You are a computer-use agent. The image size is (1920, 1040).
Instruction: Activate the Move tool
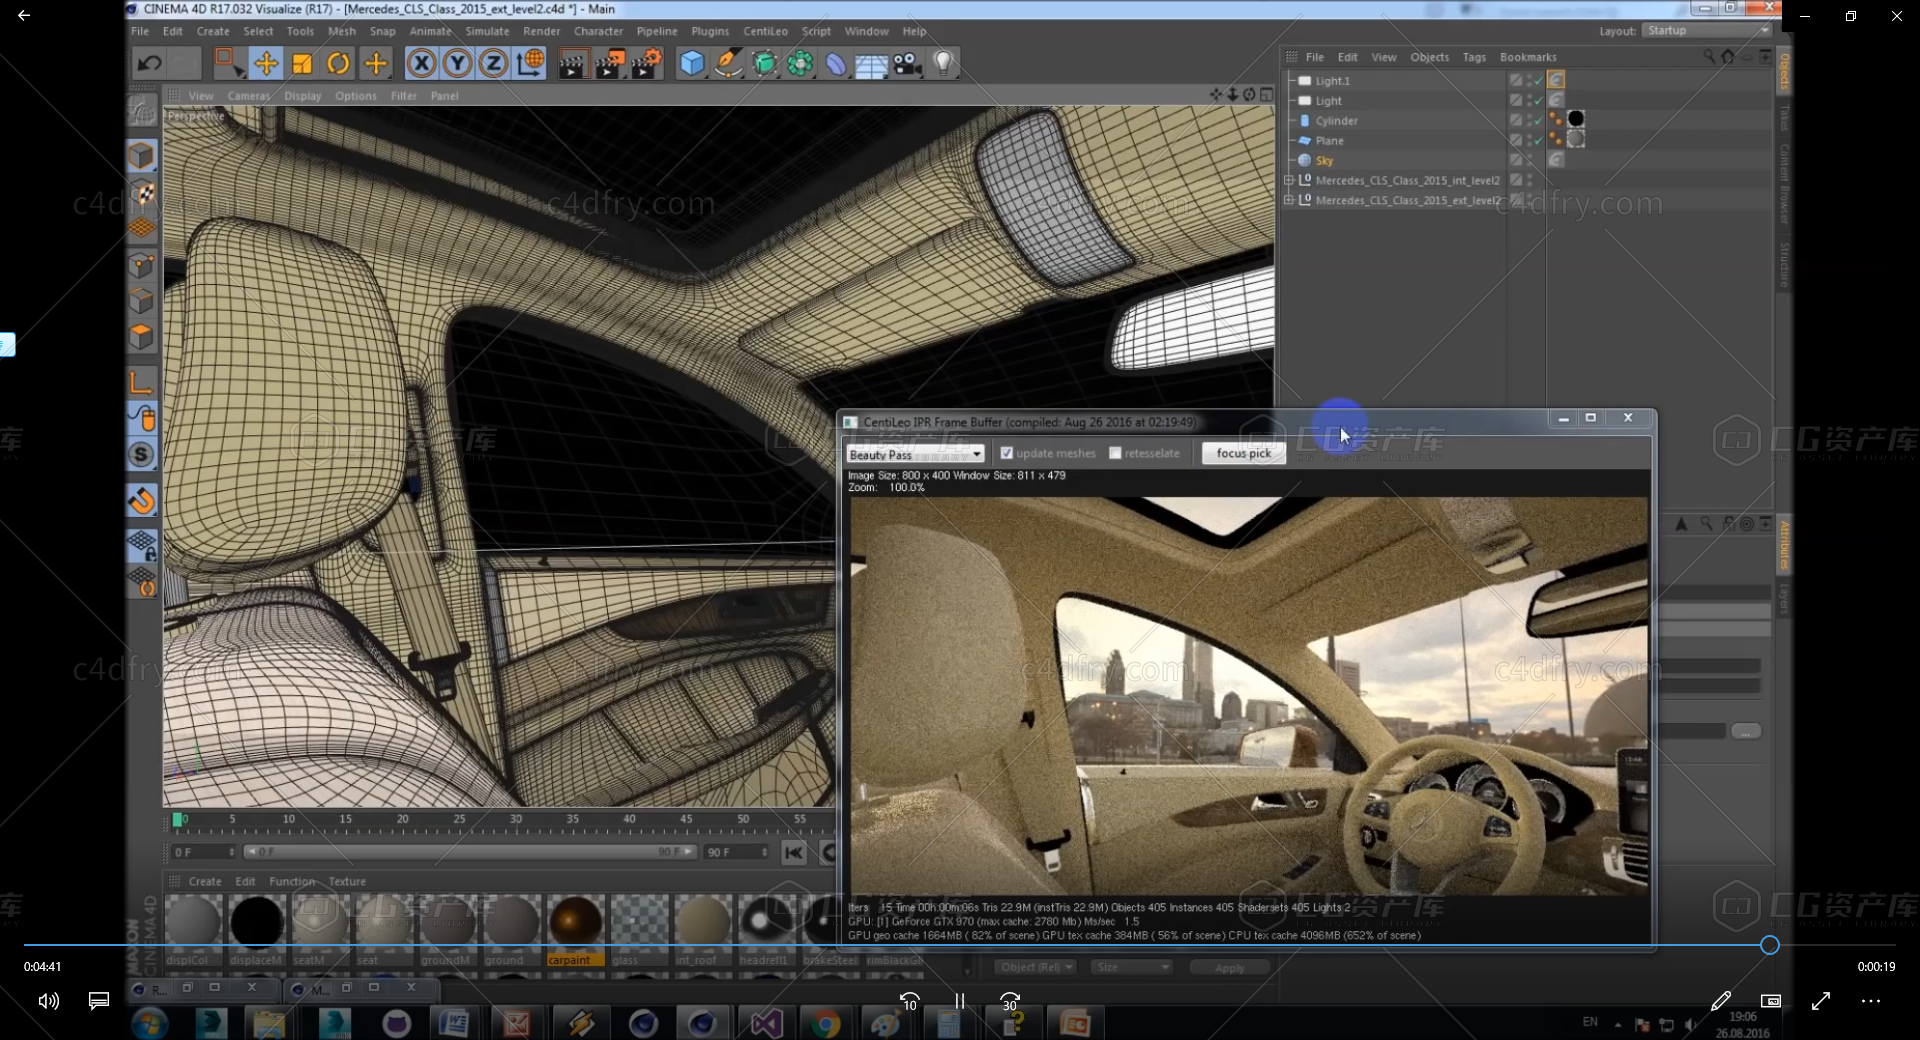[x=266, y=64]
